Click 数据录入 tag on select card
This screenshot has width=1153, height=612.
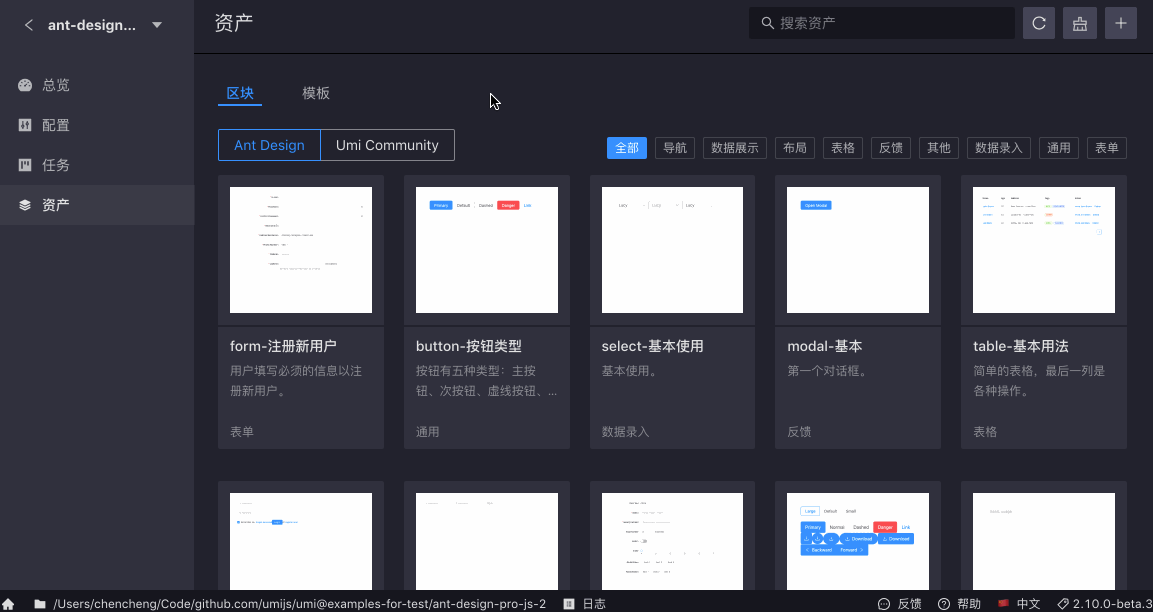tap(626, 432)
